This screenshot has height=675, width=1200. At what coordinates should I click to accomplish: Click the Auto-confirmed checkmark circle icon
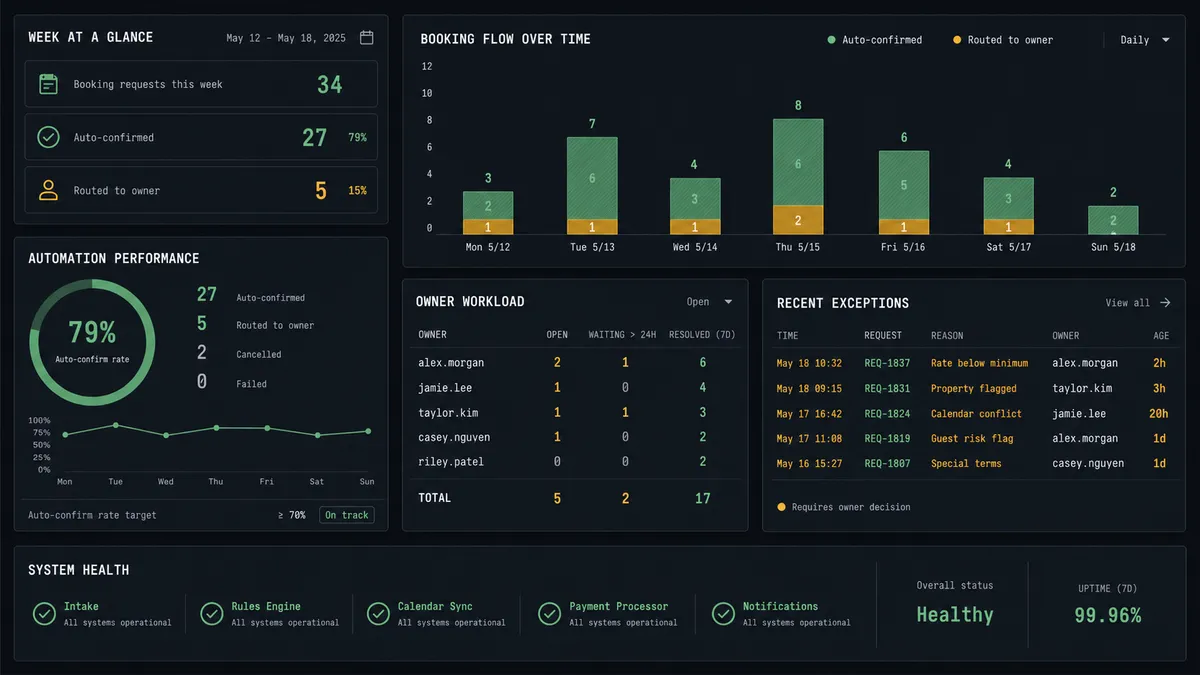pyautogui.click(x=48, y=137)
